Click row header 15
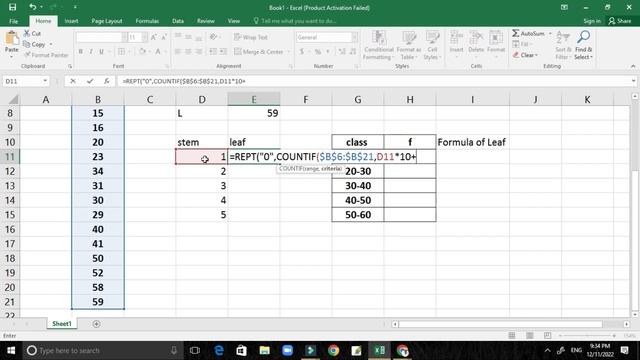 point(10,215)
